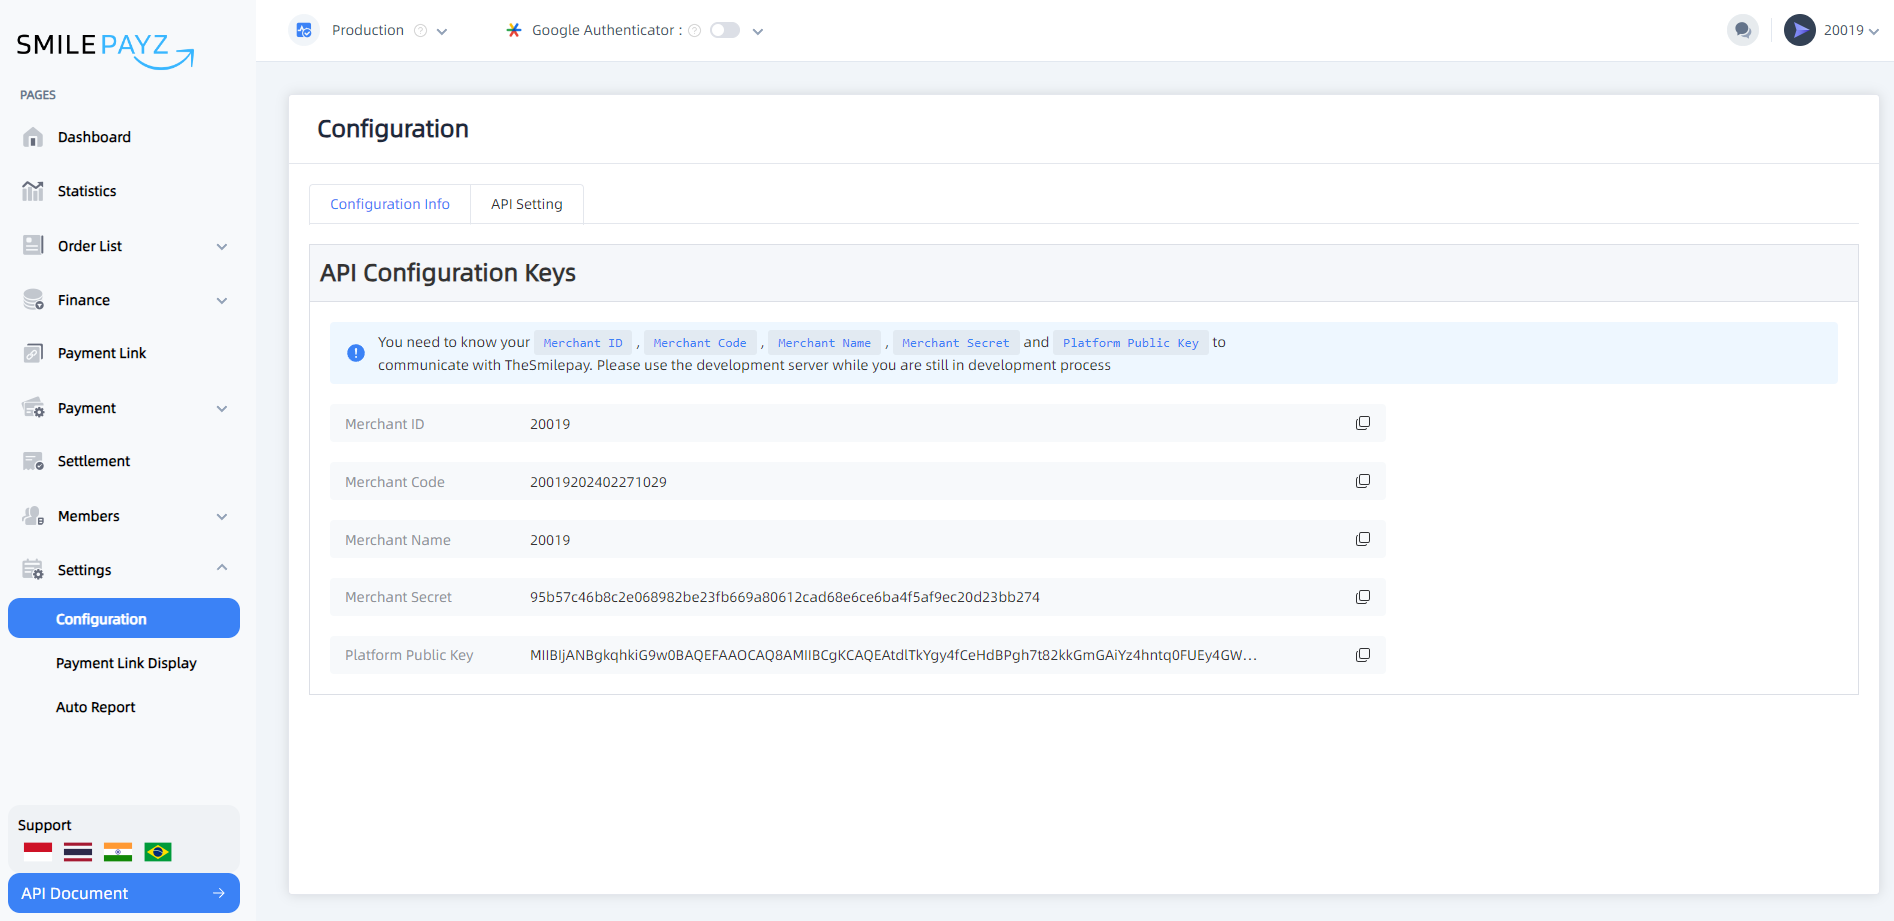Click the Members people icon

pyautogui.click(x=33, y=516)
